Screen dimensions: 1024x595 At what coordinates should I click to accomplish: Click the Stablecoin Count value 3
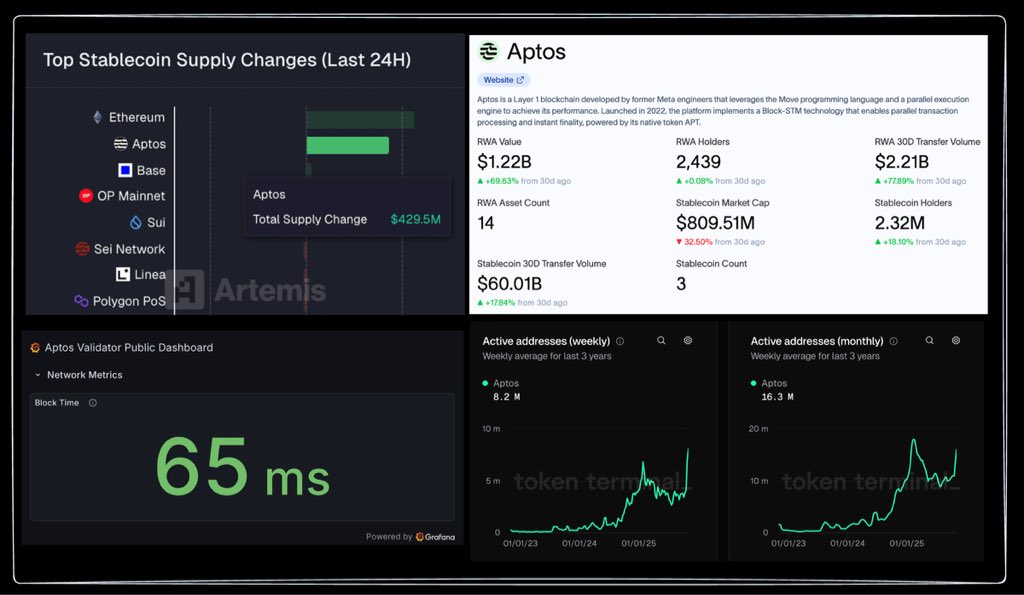681,283
